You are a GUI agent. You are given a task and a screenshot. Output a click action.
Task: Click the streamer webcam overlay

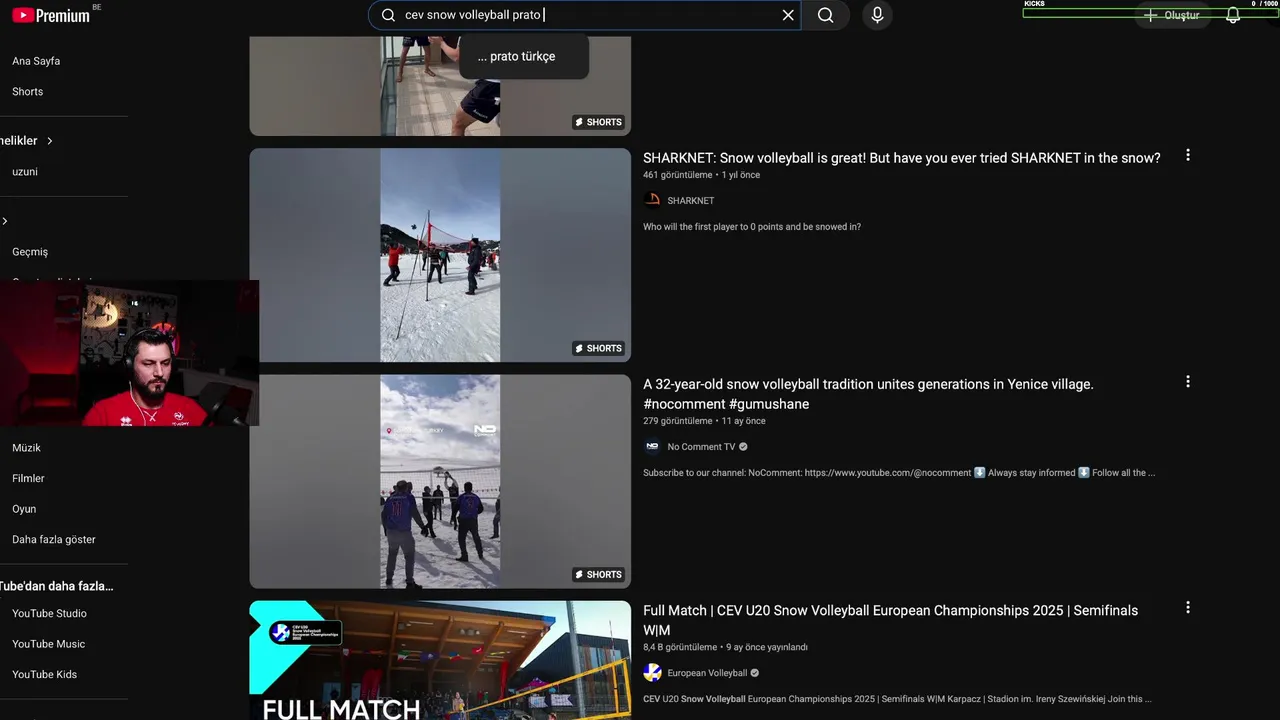[129, 353]
